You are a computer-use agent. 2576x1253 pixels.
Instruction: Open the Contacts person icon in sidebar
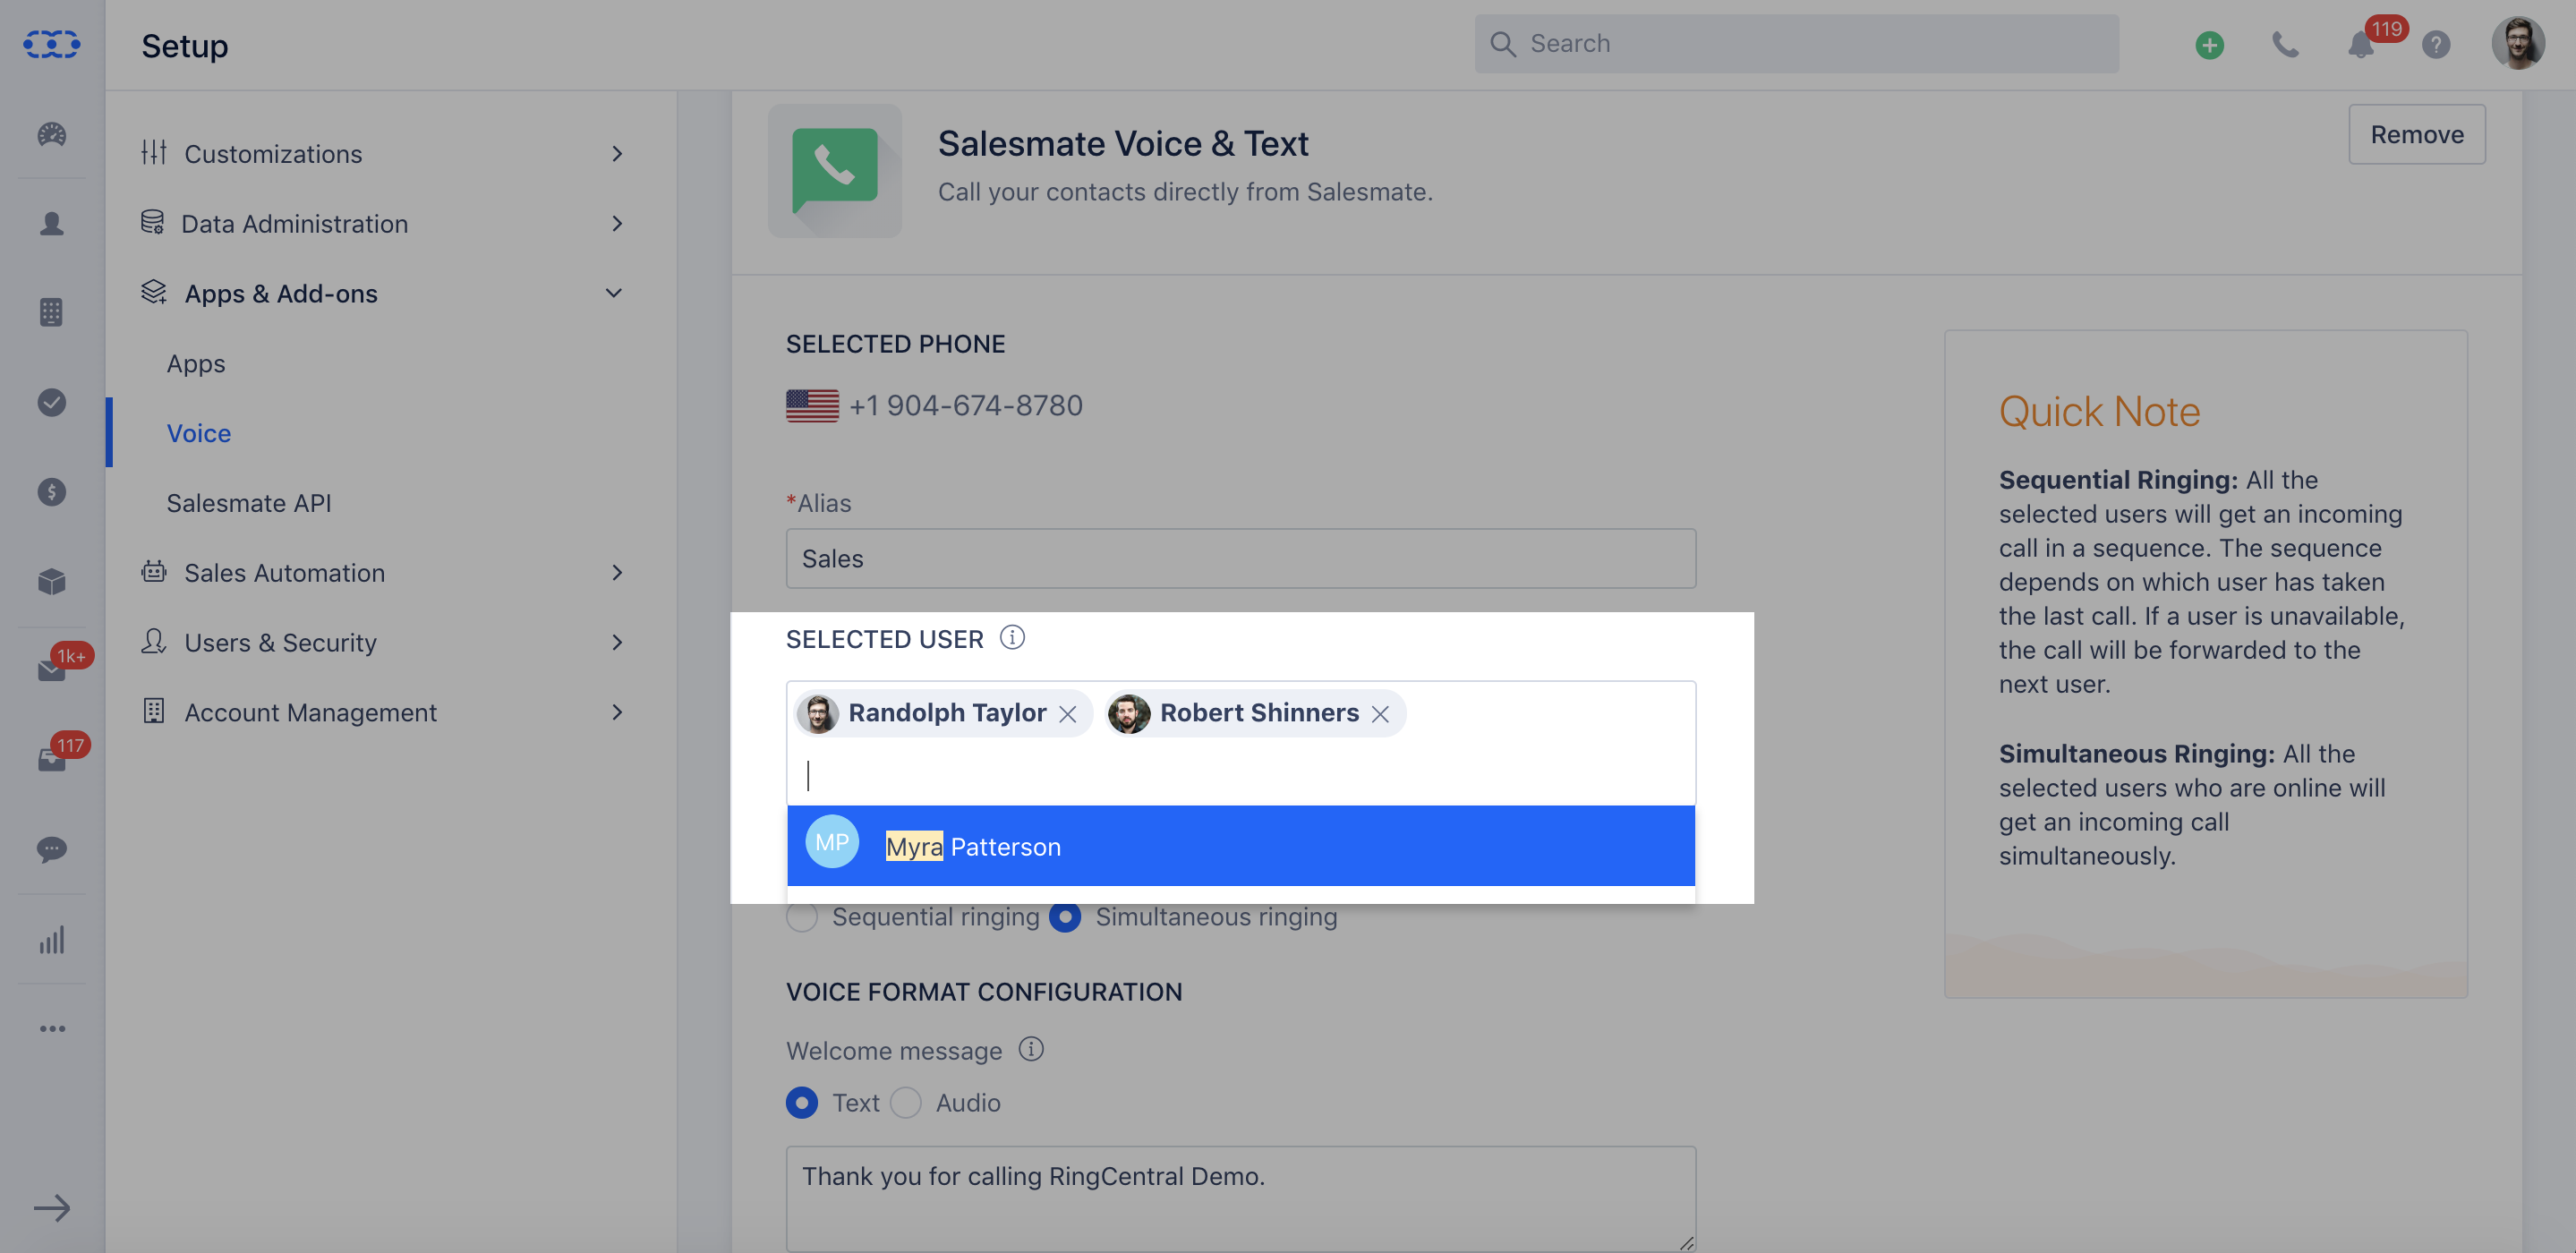(52, 223)
